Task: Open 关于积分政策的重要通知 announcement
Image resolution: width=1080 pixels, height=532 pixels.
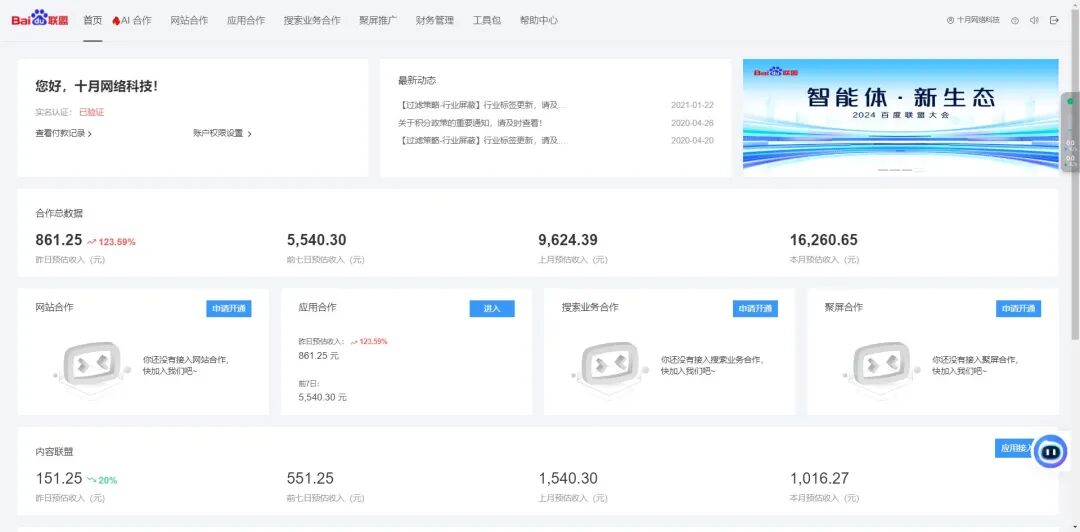Action: coord(470,123)
